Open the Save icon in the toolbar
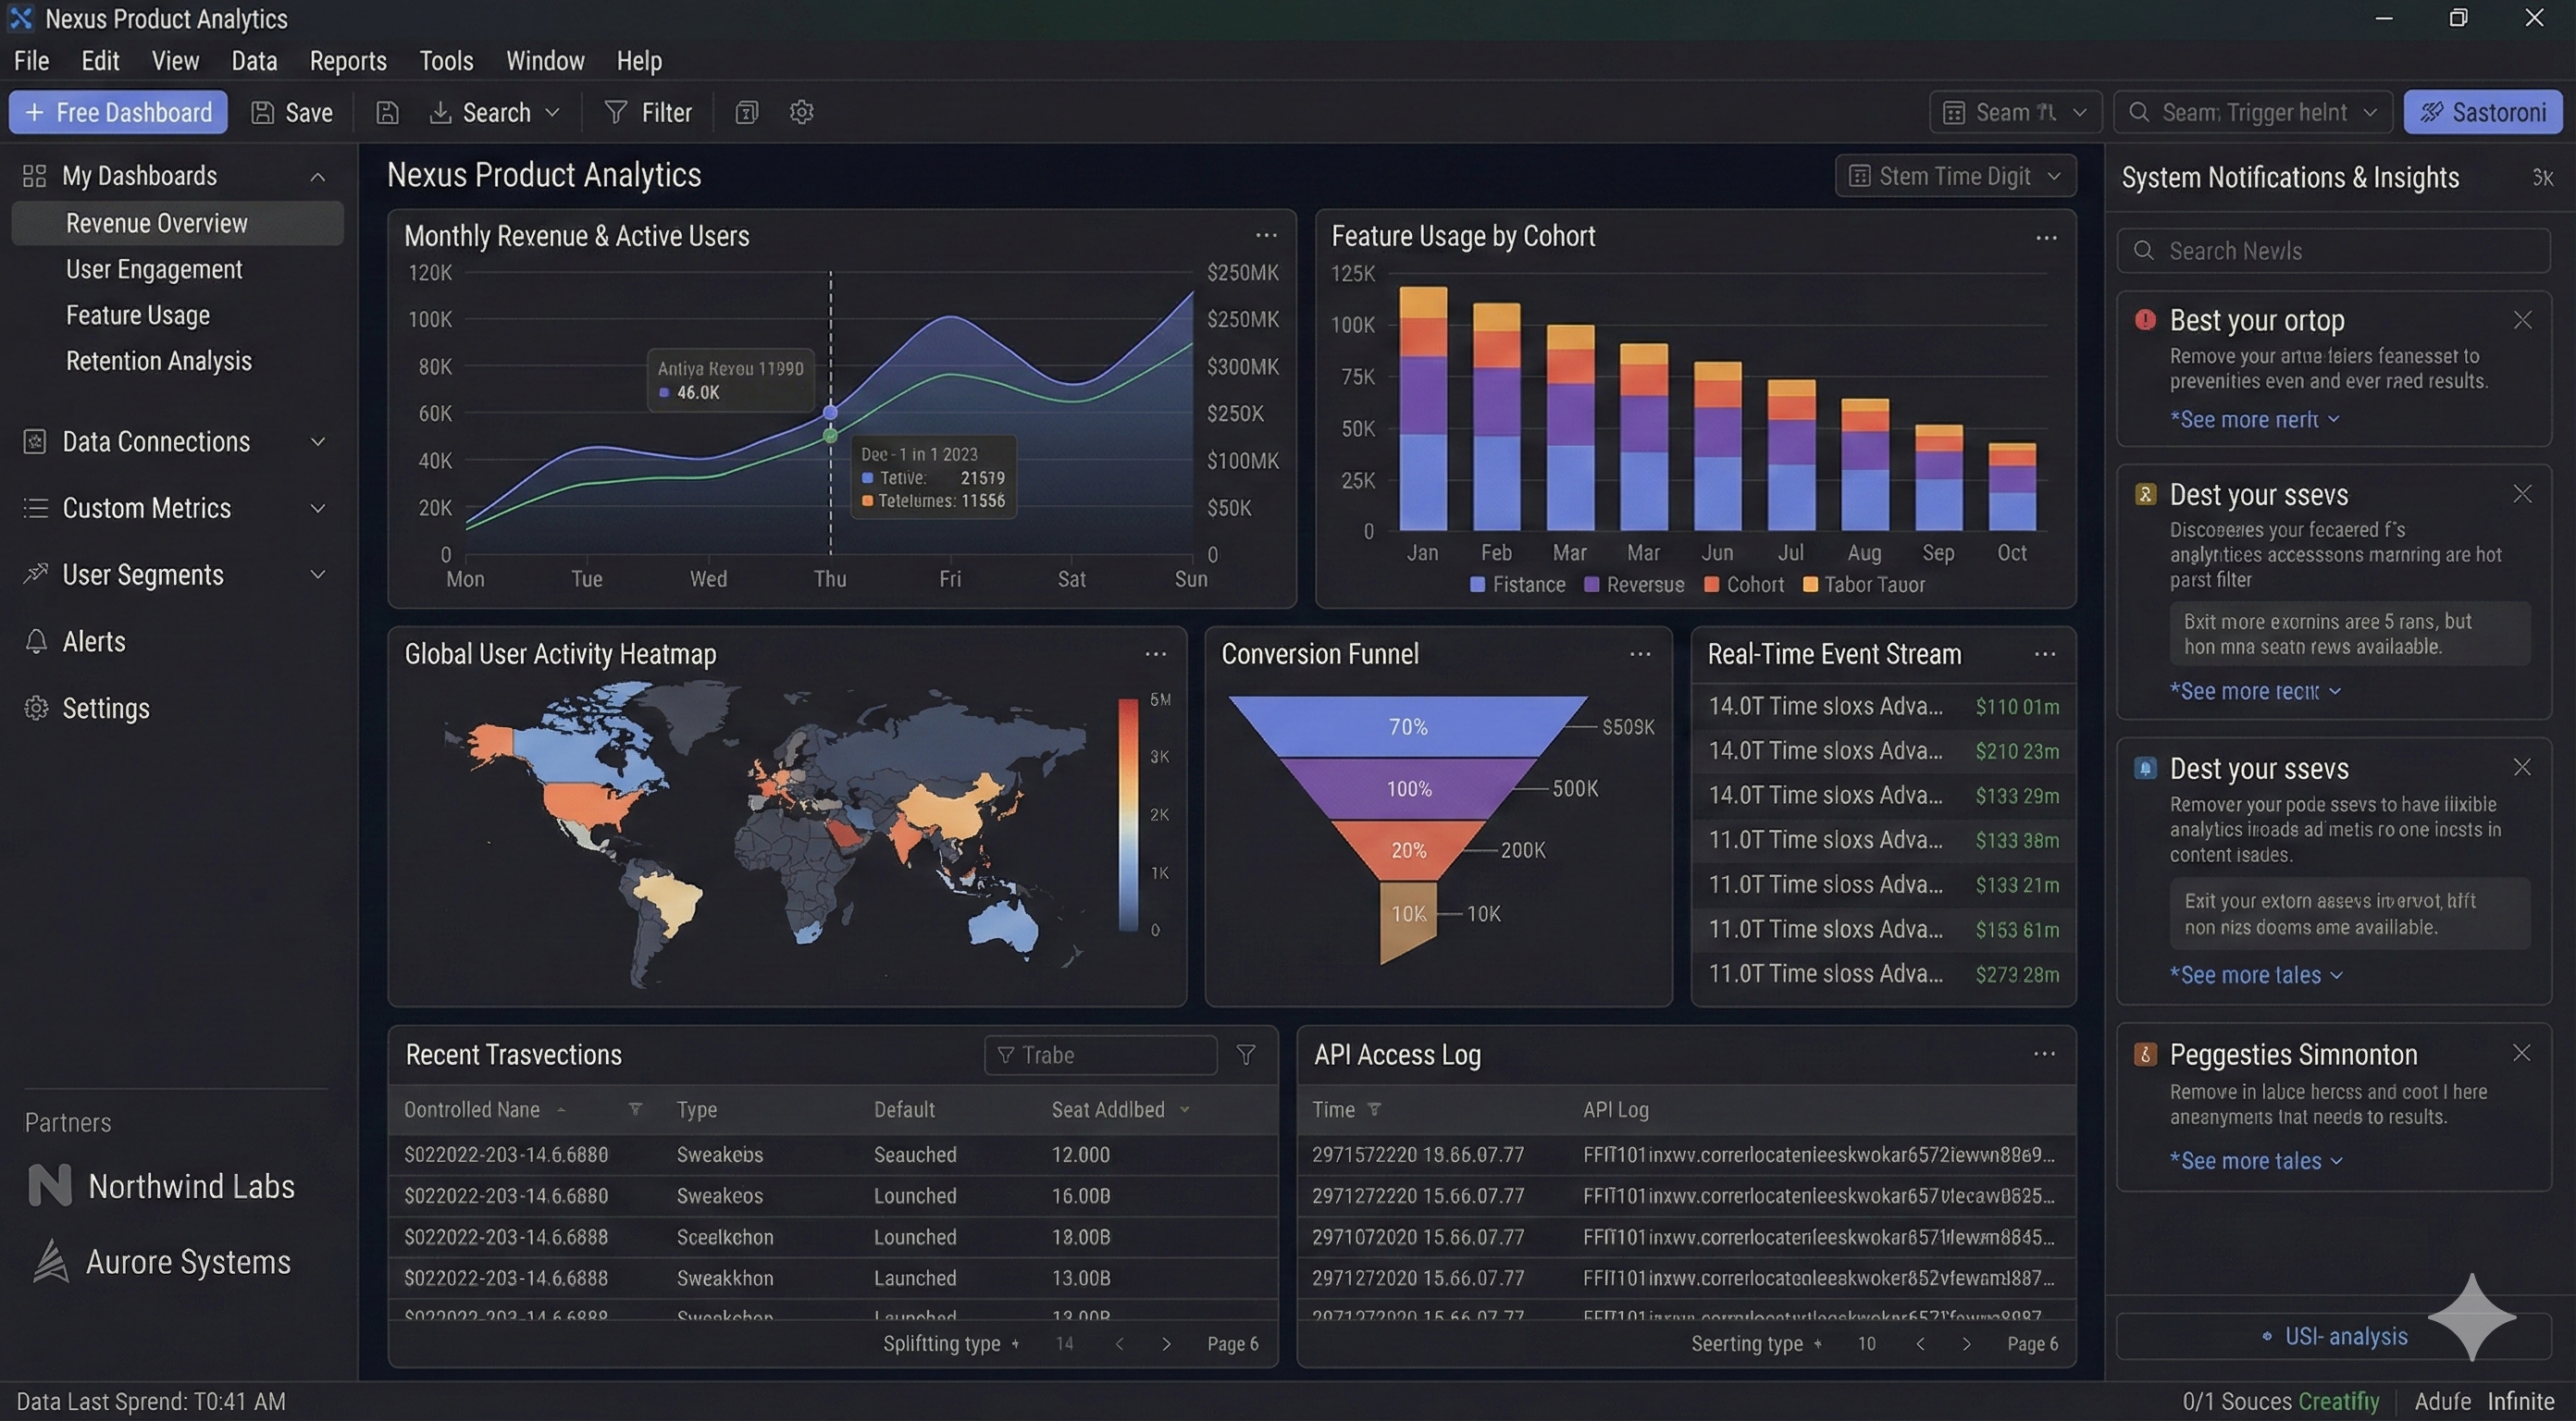2576x1421 pixels. click(x=262, y=112)
